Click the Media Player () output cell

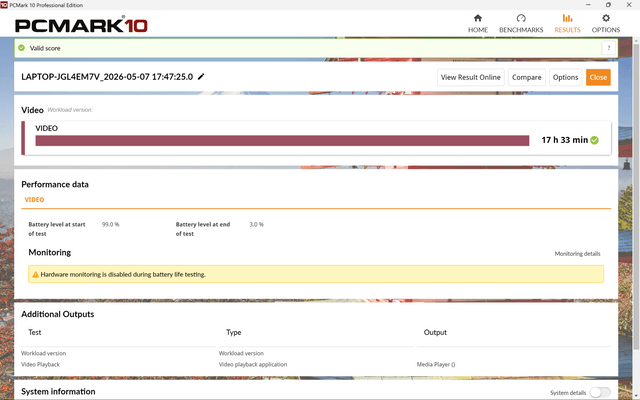click(436, 364)
